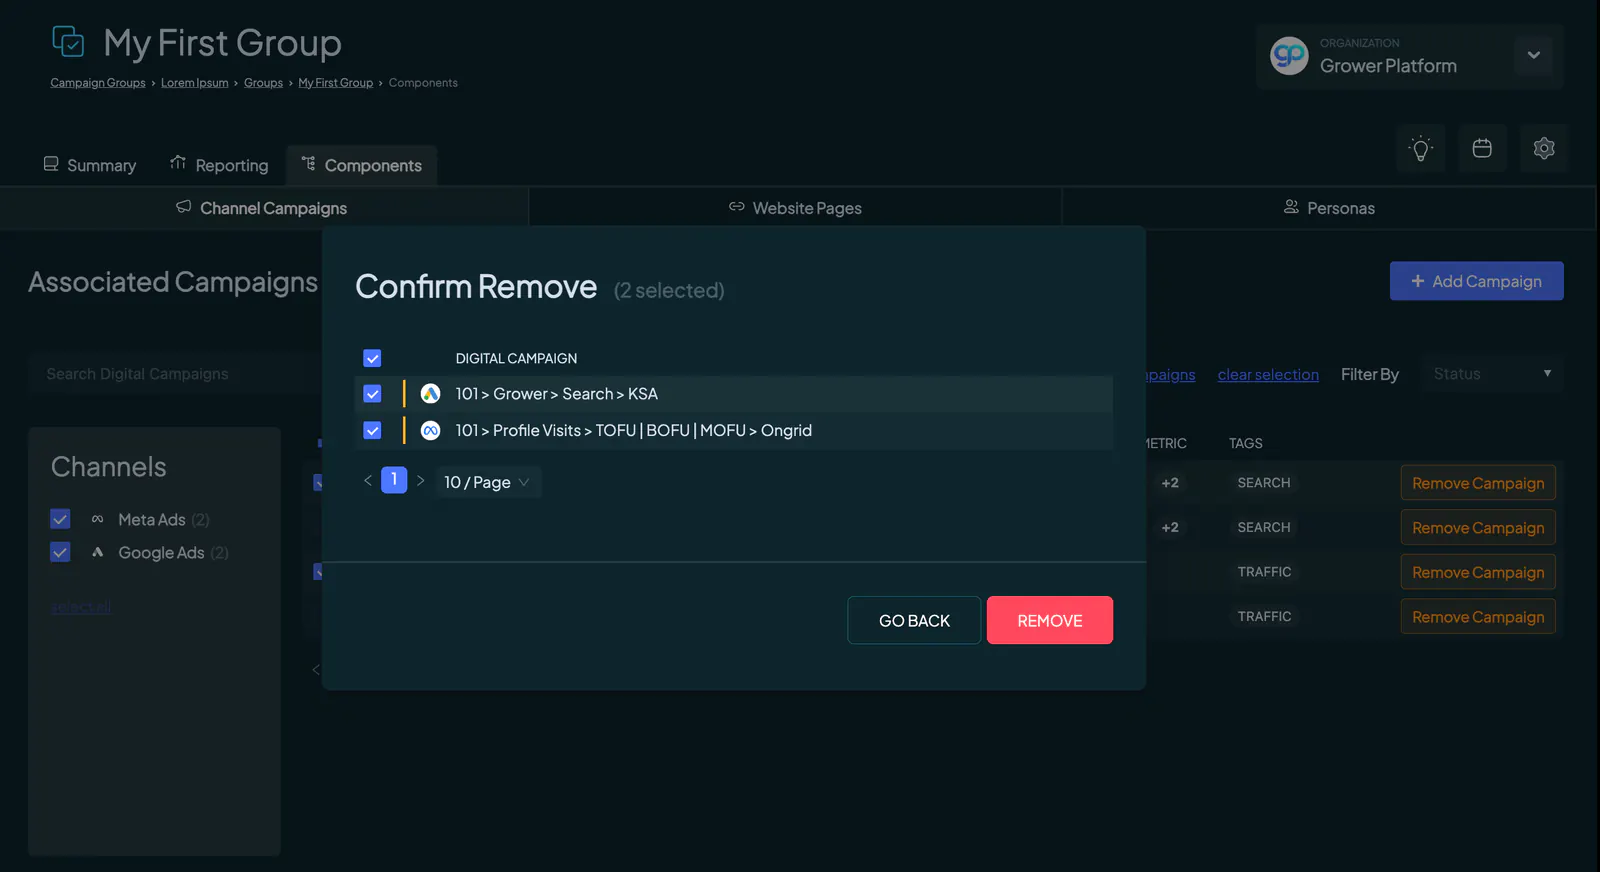Click the Add Campaign button
The image size is (1600, 872).
click(x=1477, y=281)
